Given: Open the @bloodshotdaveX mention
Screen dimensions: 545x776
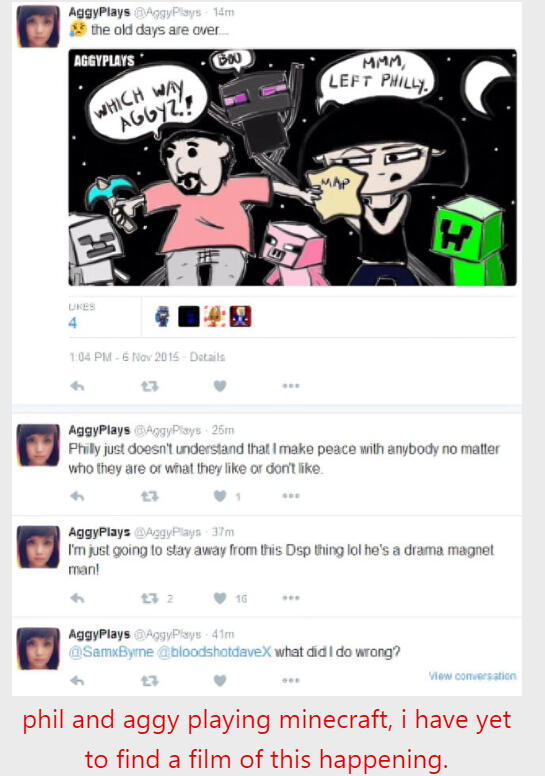Looking at the screenshot, I should 214,652.
